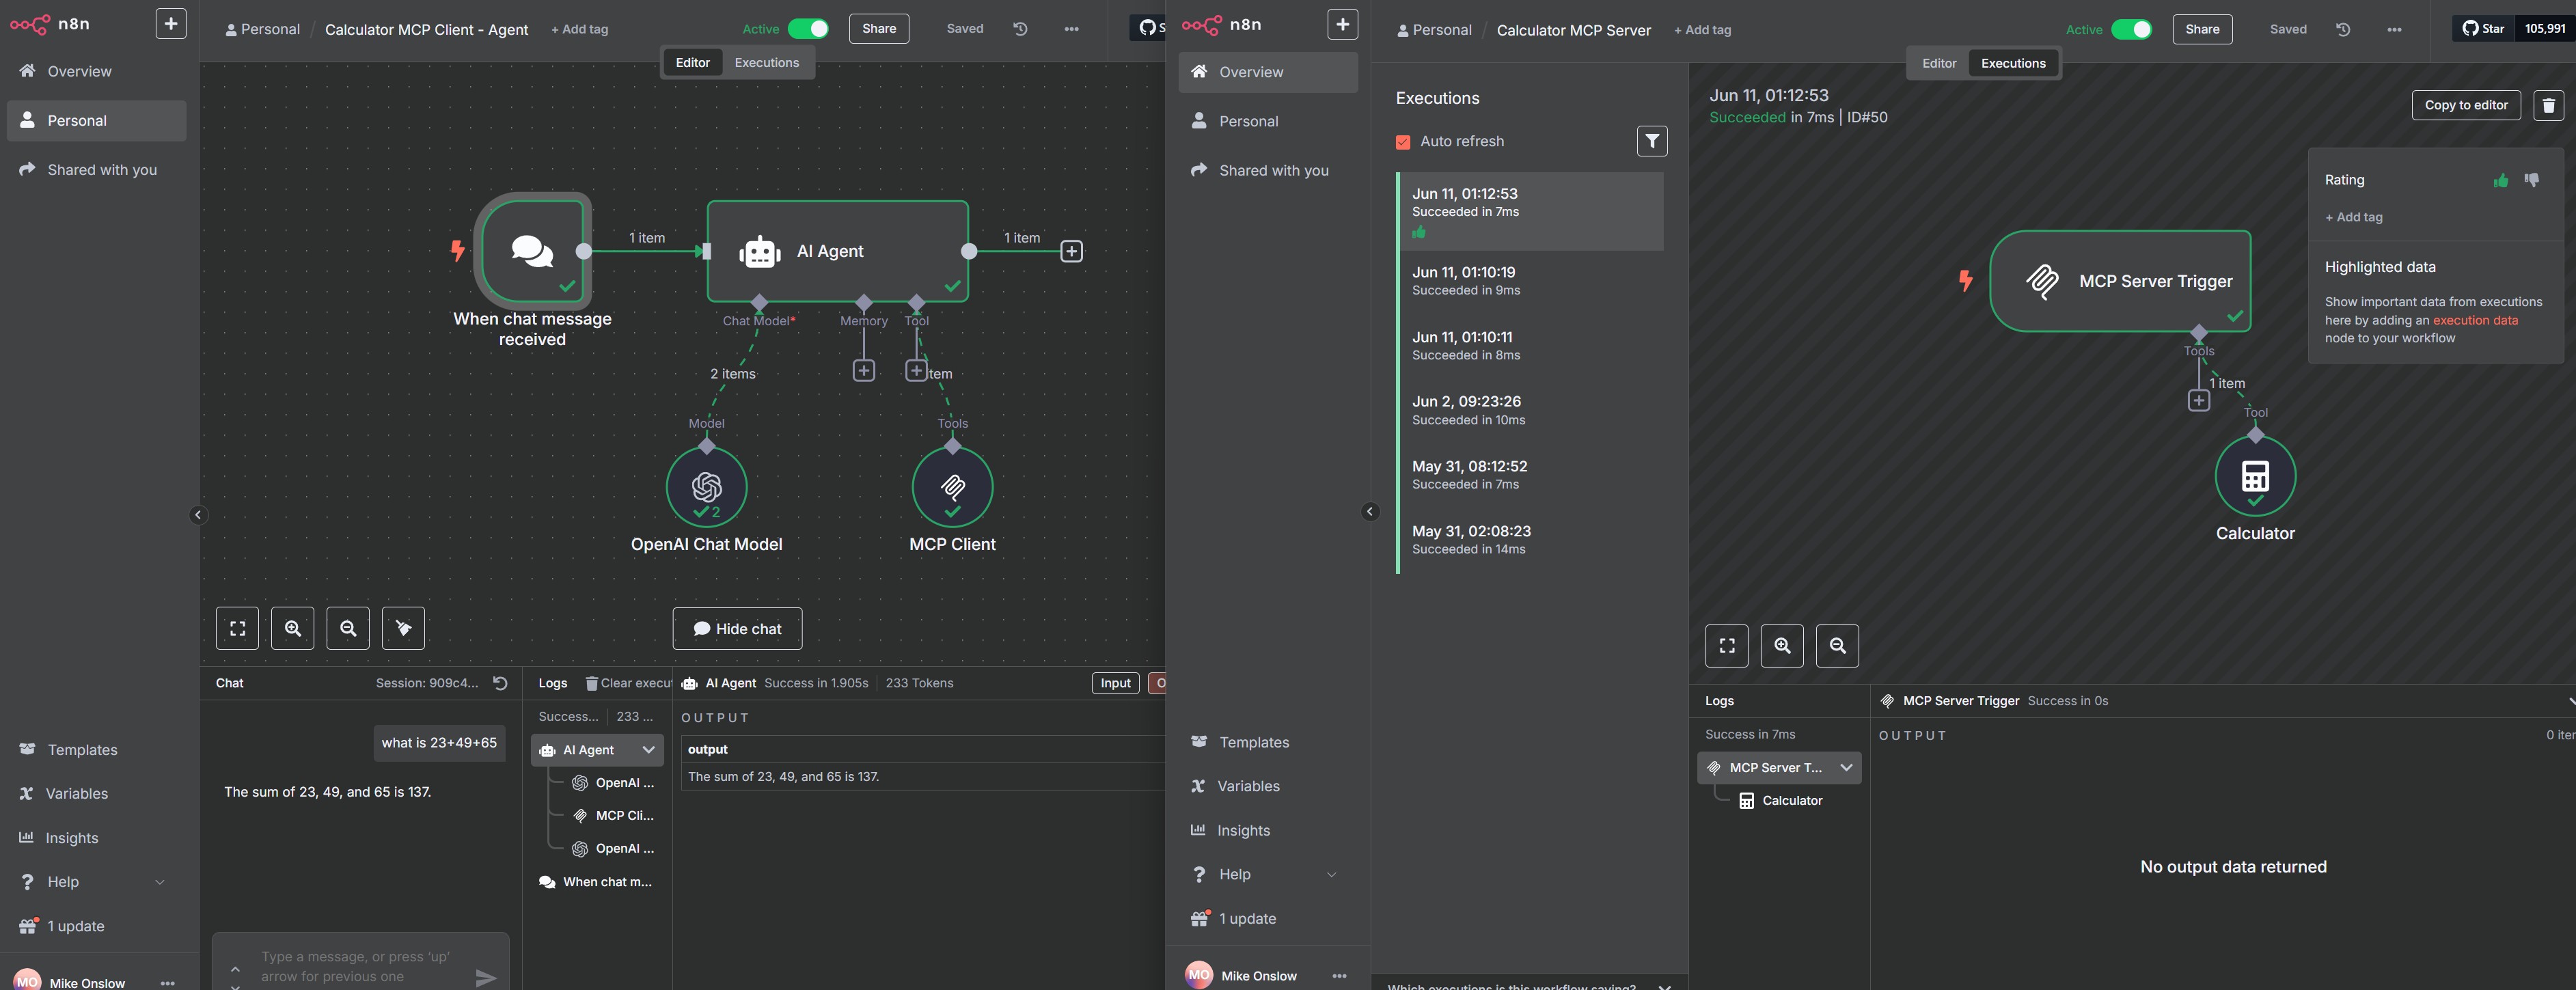This screenshot has width=2576, height=990.
Task: Switch to the Executions tab in the client workflow
Action: pos(766,63)
